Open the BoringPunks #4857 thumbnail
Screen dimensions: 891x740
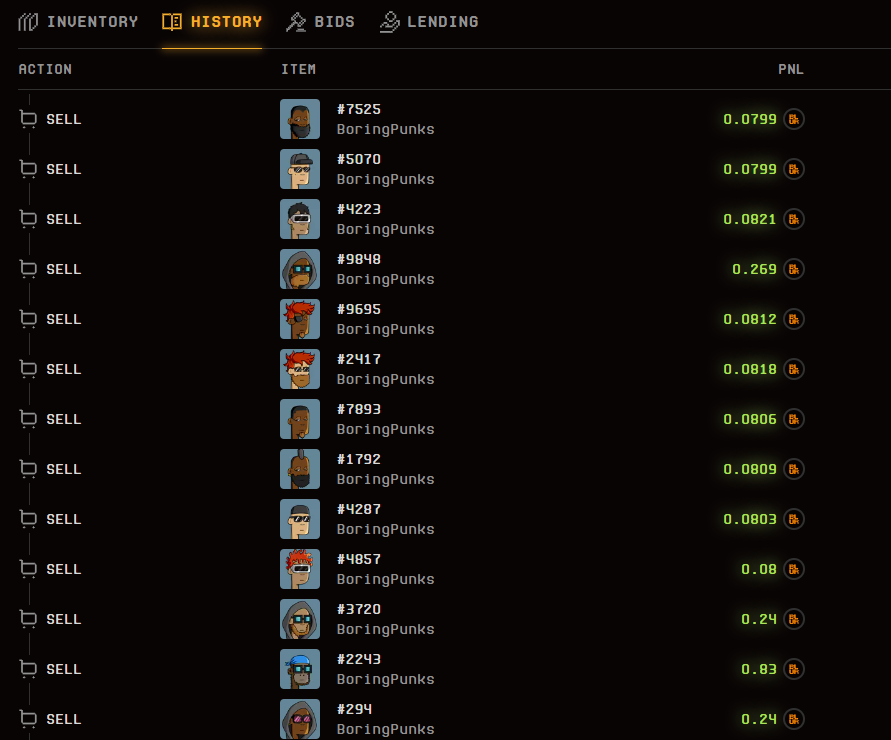coord(300,569)
